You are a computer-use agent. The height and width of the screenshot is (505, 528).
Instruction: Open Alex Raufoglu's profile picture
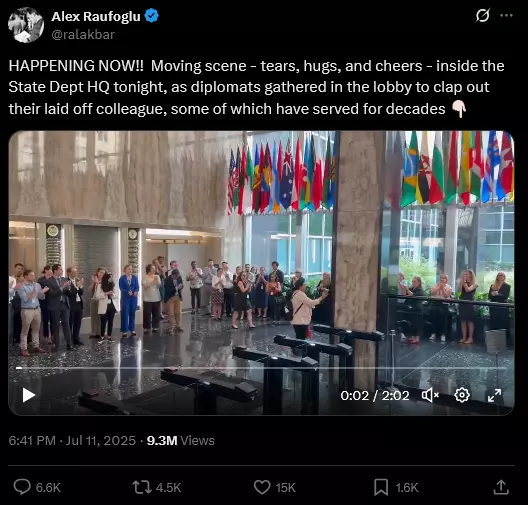tap(26, 25)
